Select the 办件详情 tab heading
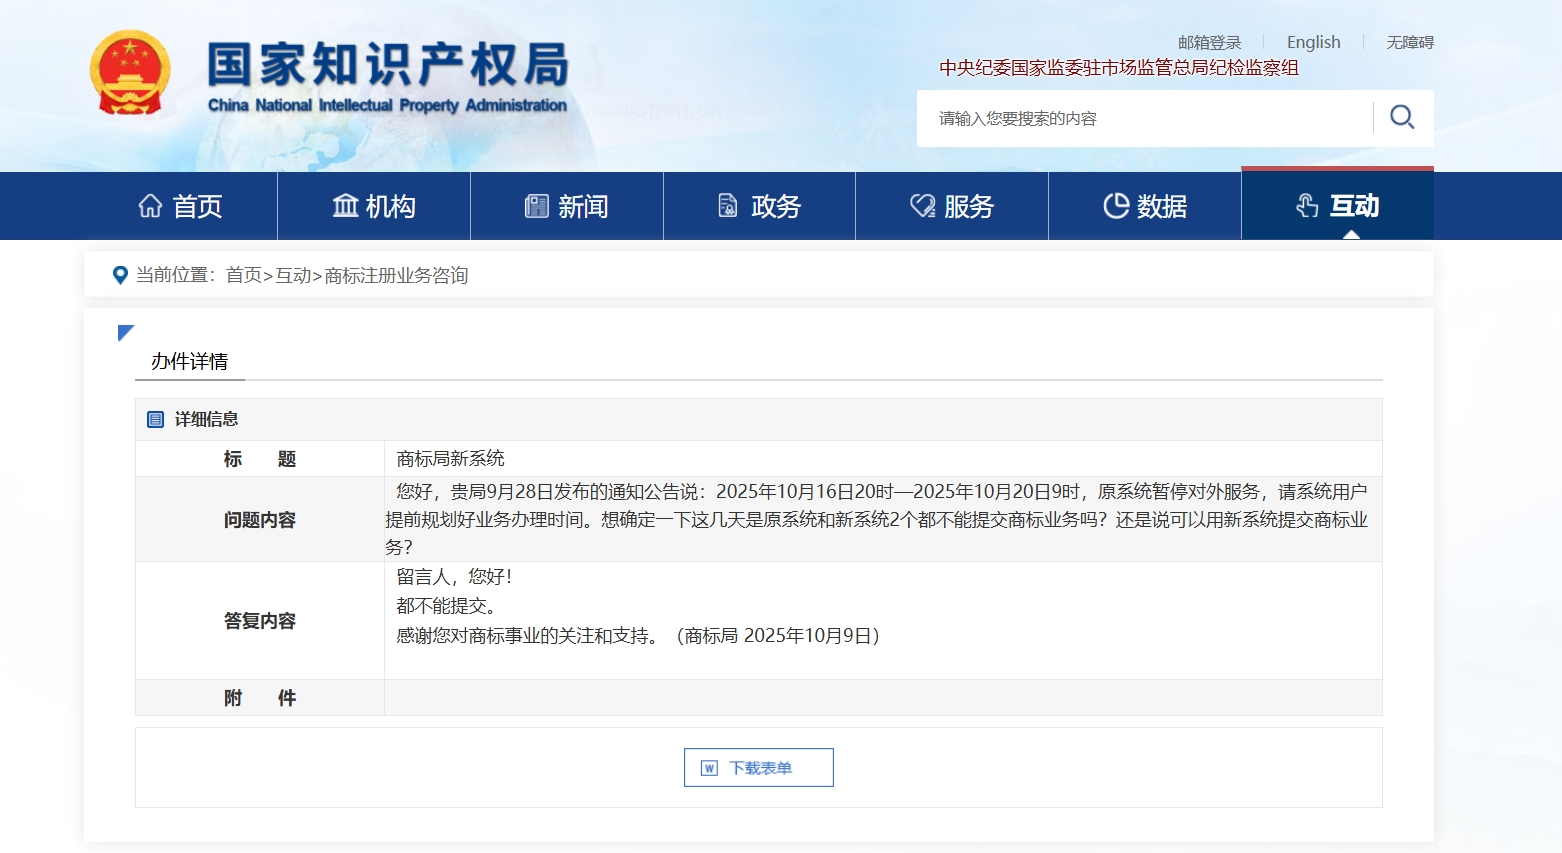The width and height of the screenshot is (1562, 853). (189, 361)
